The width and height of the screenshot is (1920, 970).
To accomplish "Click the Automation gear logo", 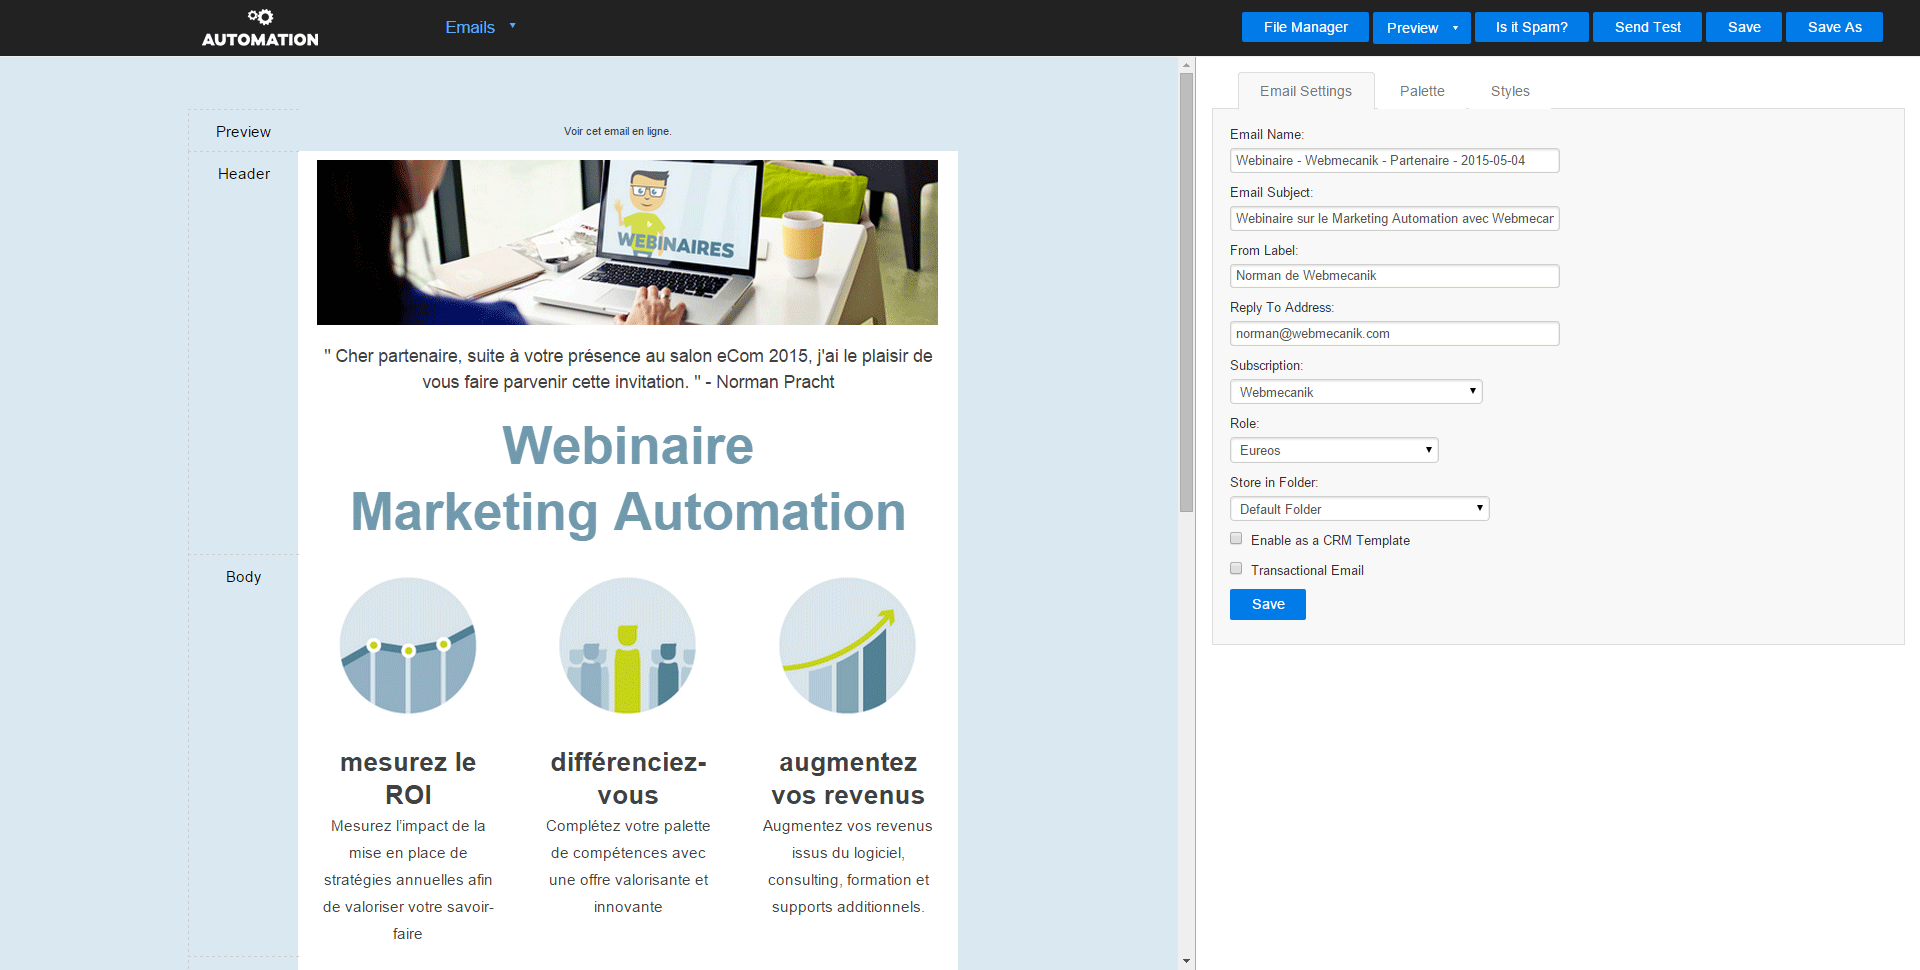I will click(260, 27).
